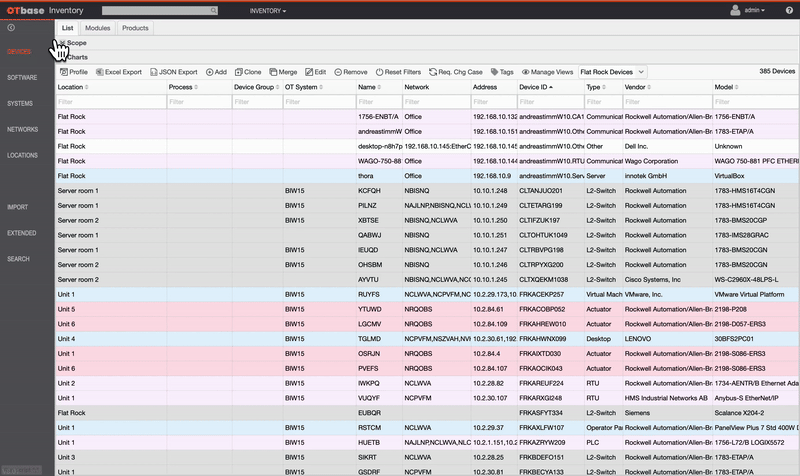
Task: Reset Filters on the device list
Action: (398, 72)
